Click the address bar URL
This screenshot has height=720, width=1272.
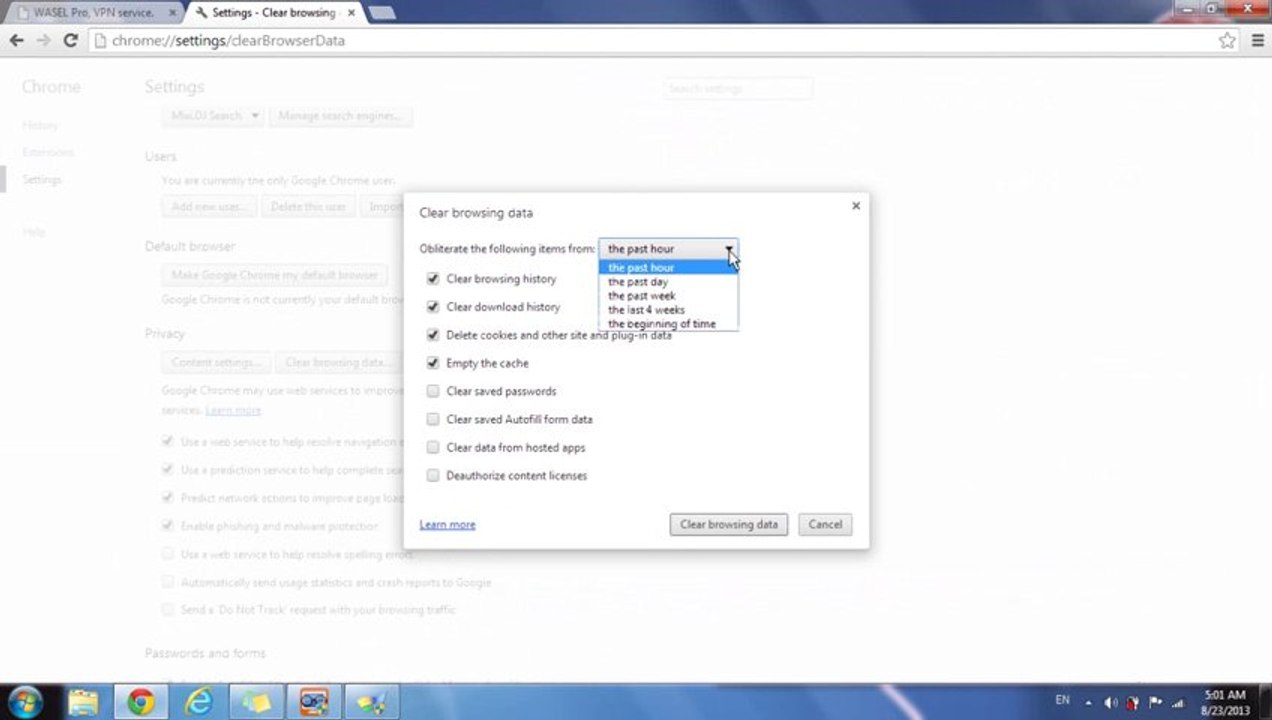(x=228, y=41)
